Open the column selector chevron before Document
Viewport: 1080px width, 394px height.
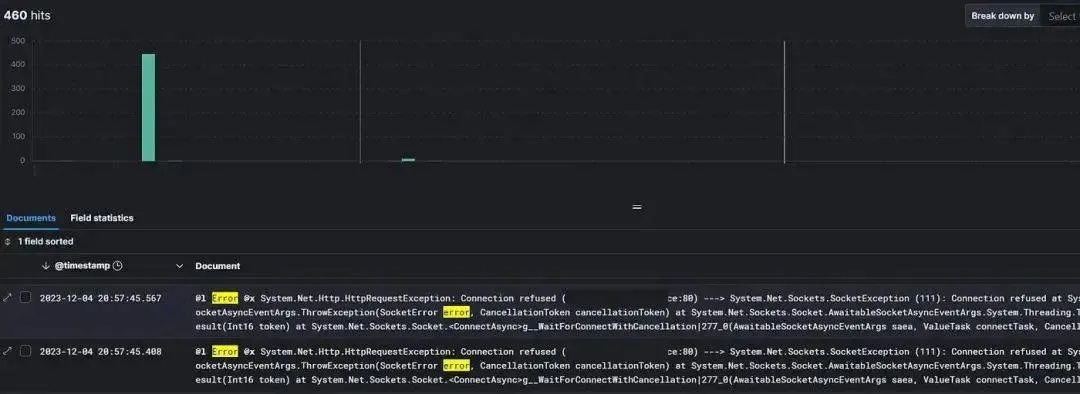click(x=180, y=266)
